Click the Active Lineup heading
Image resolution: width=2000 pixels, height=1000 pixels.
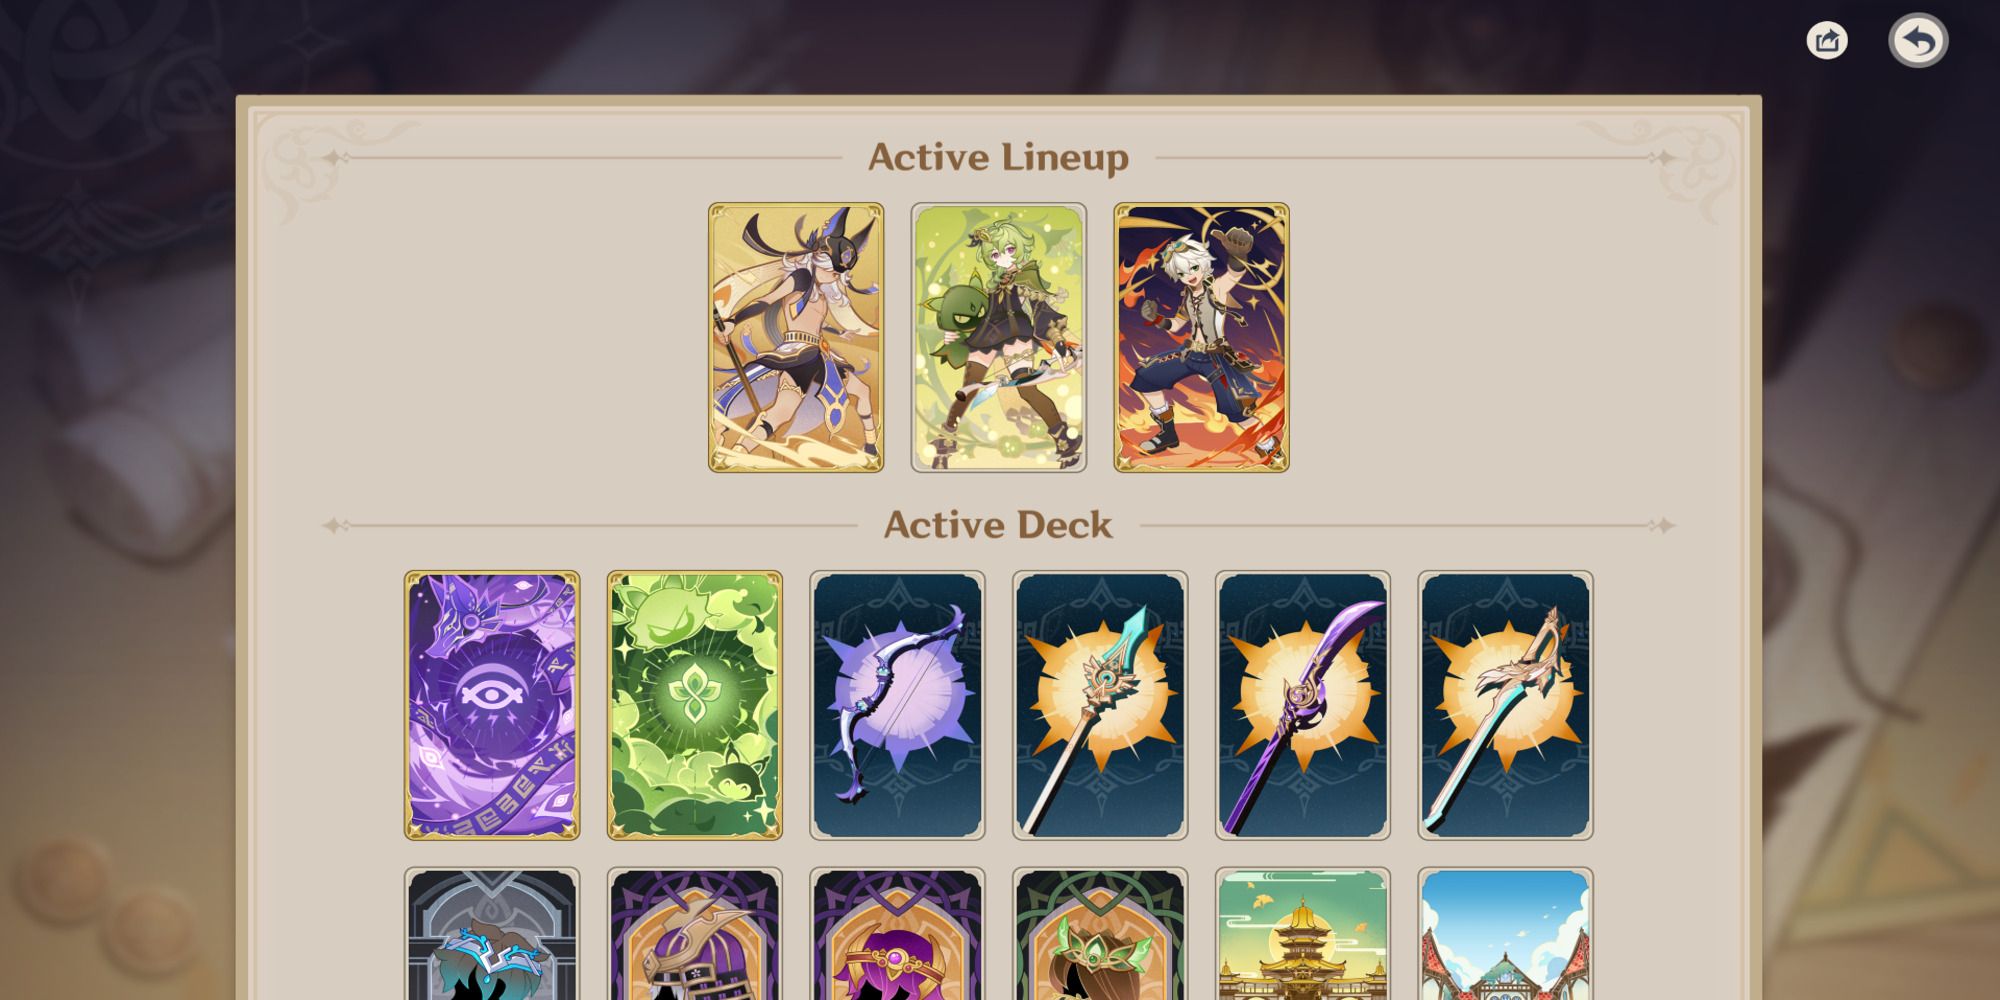pyautogui.click(x=999, y=158)
